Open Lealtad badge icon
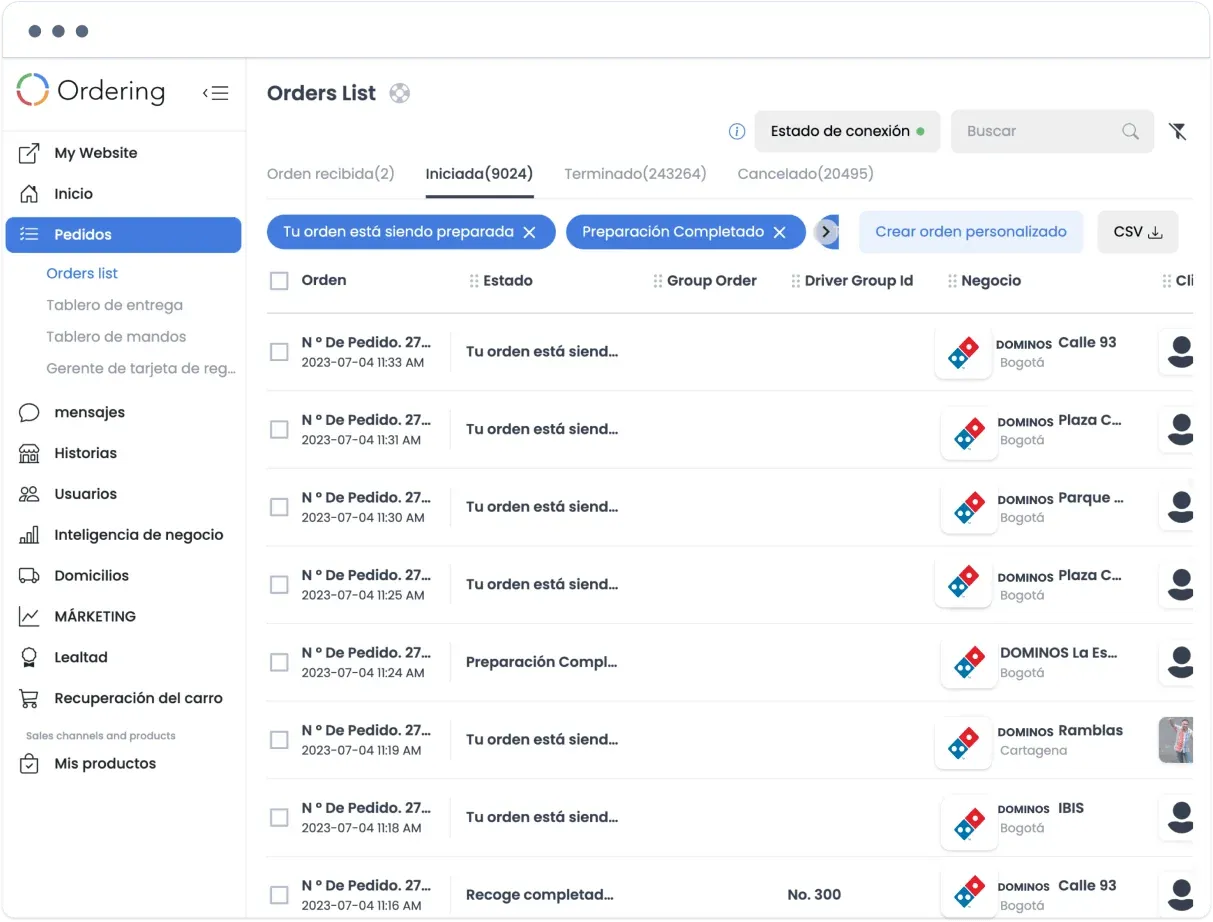The height and width of the screenshot is (922, 1213). 29,657
